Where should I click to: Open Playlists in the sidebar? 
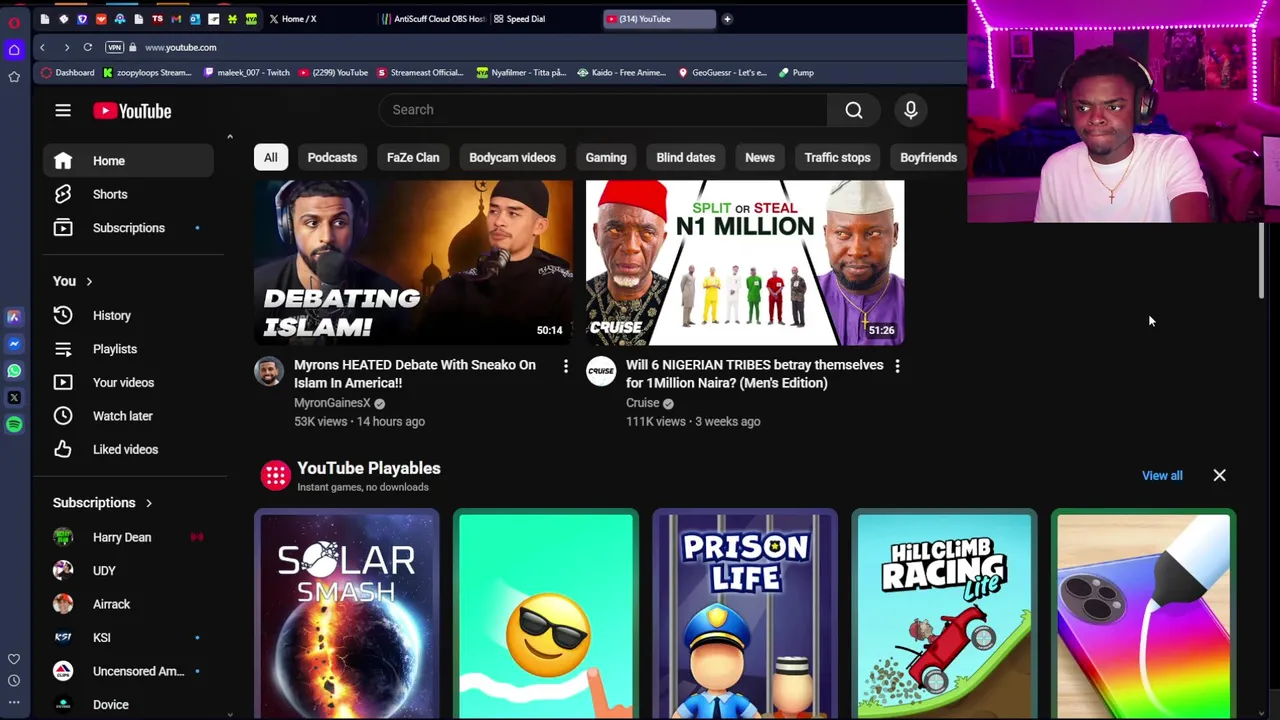click(x=128, y=349)
